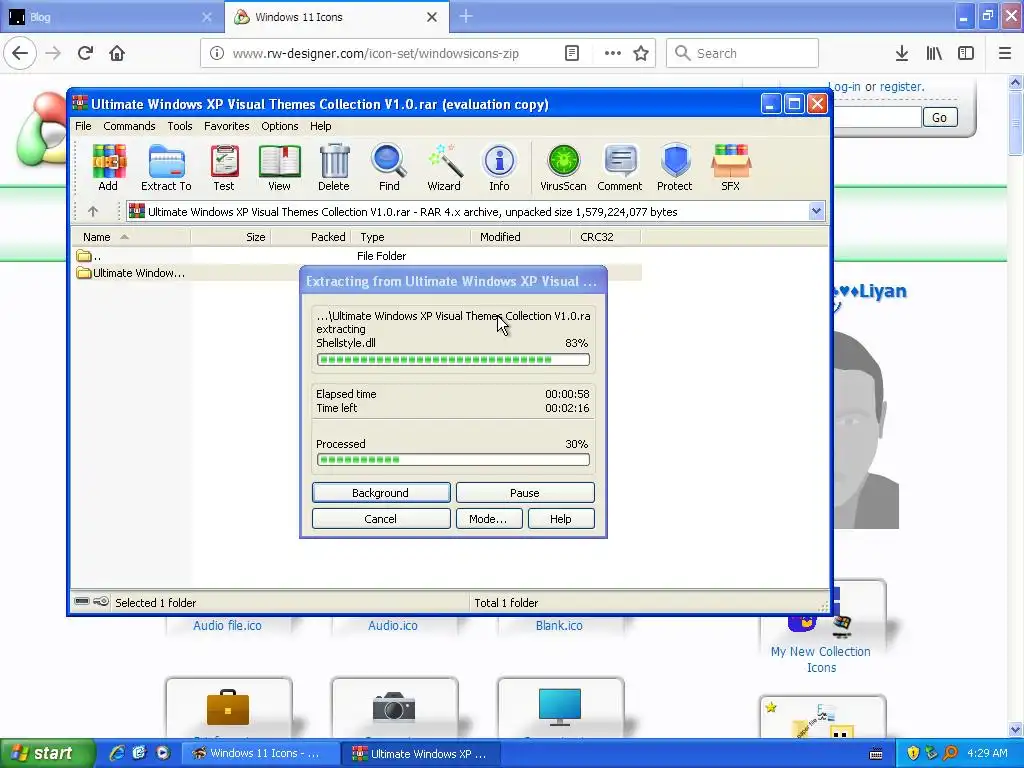Image resolution: width=1024 pixels, height=768 pixels.
Task: Create an SFX archive
Action: pyautogui.click(x=731, y=168)
